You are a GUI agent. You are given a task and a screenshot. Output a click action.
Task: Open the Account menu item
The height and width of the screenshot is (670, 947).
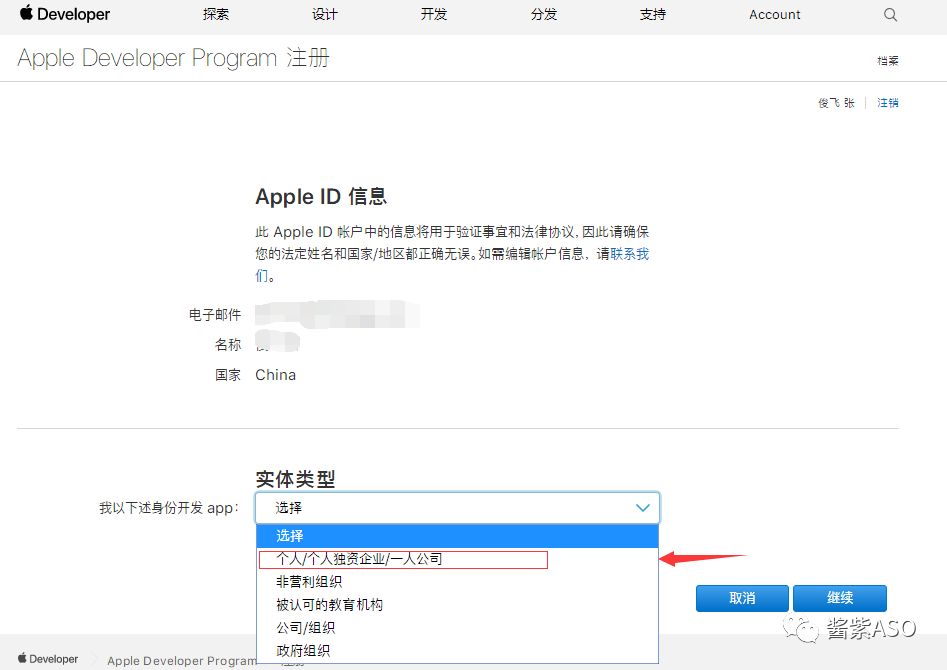click(774, 14)
